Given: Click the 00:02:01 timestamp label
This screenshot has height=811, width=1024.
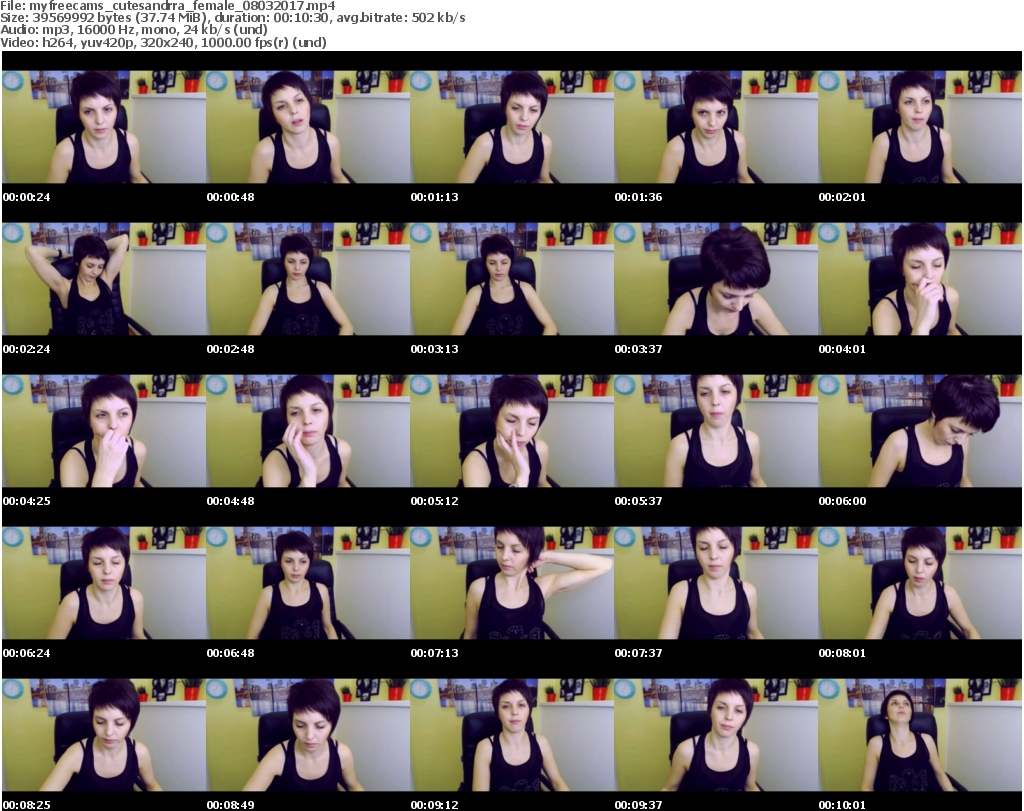Looking at the screenshot, I should (842, 197).
